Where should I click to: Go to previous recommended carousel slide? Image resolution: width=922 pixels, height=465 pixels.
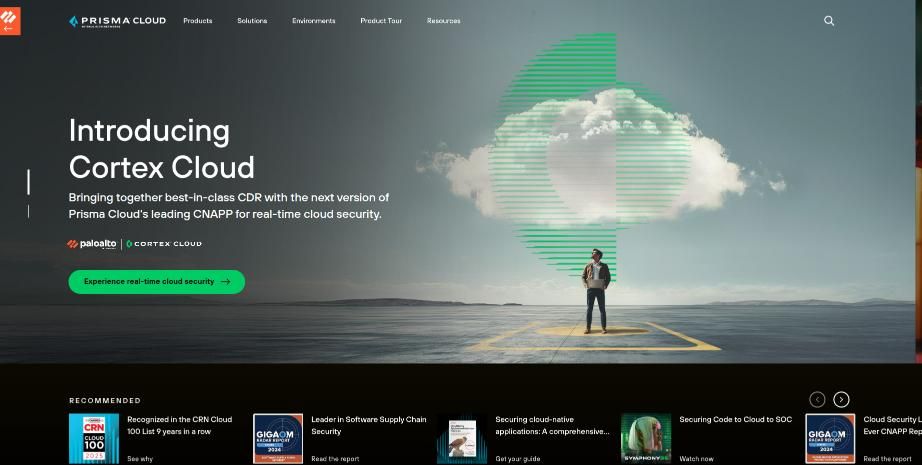tap(817, 400)
